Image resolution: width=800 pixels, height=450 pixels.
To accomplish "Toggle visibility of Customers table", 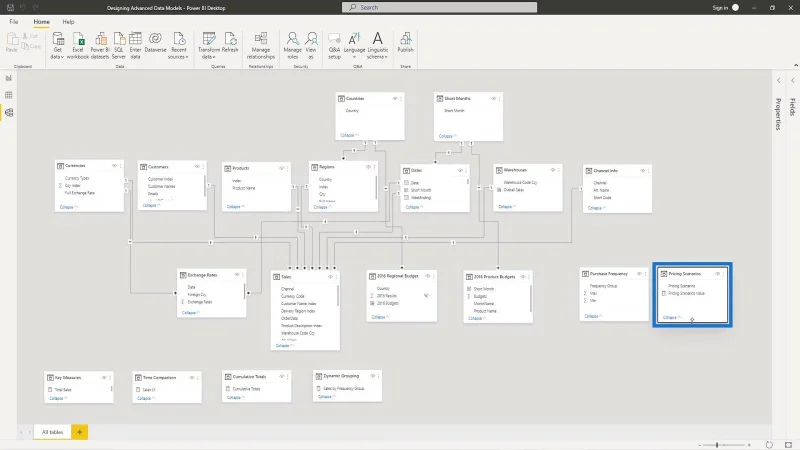I will (197, 167).
